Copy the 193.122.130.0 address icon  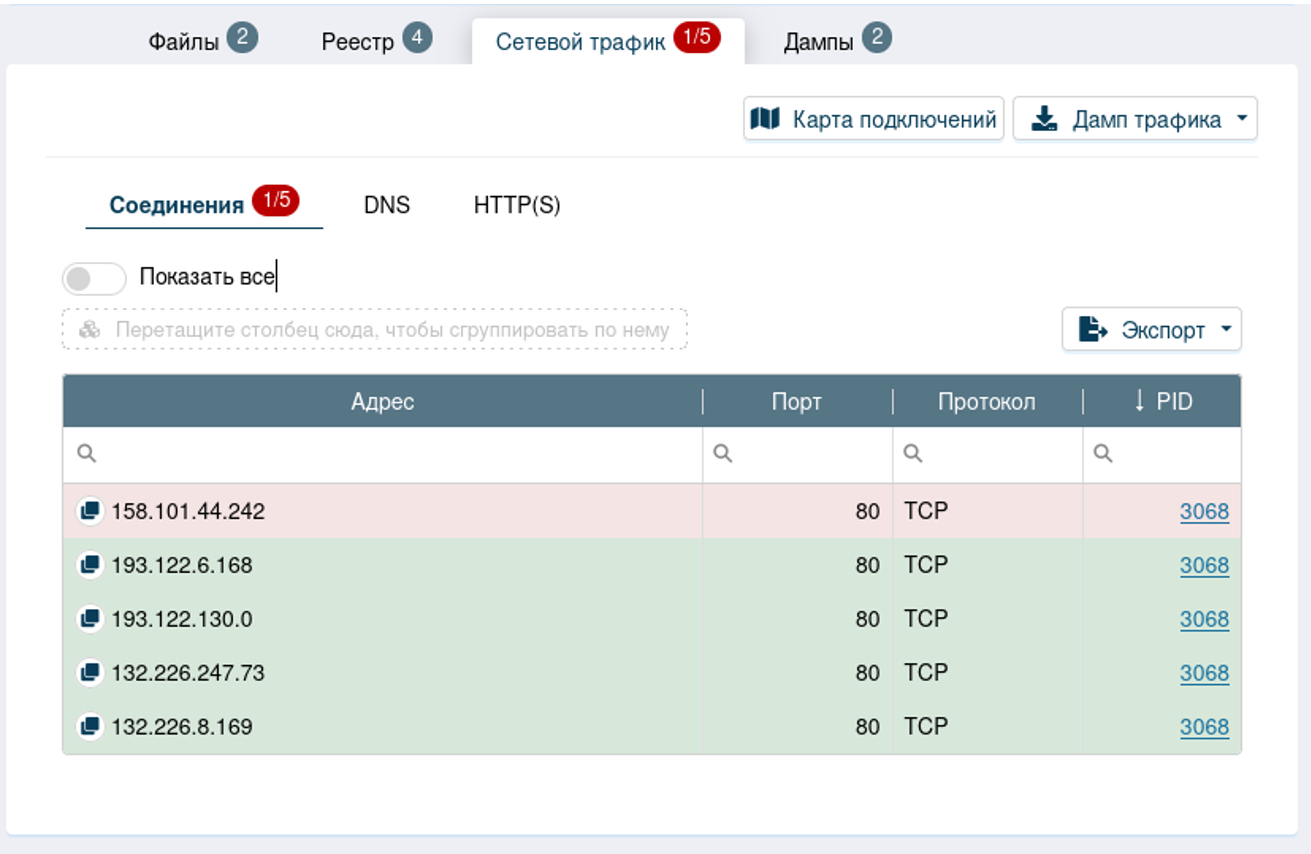pos(90,619)
